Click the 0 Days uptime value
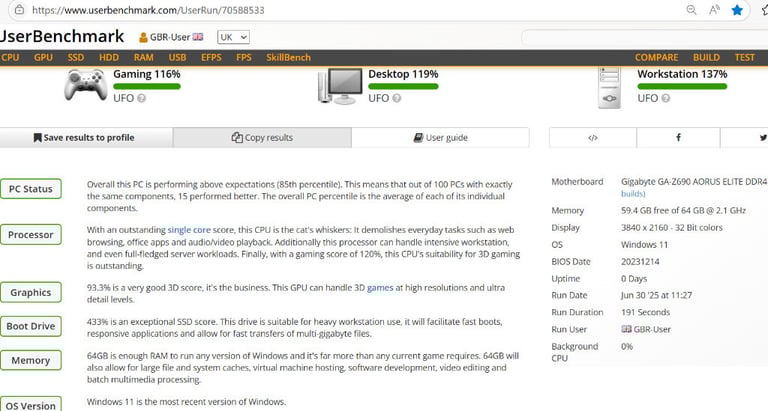The width and height of the screenshot is (768, 411). tap(634, 279)
